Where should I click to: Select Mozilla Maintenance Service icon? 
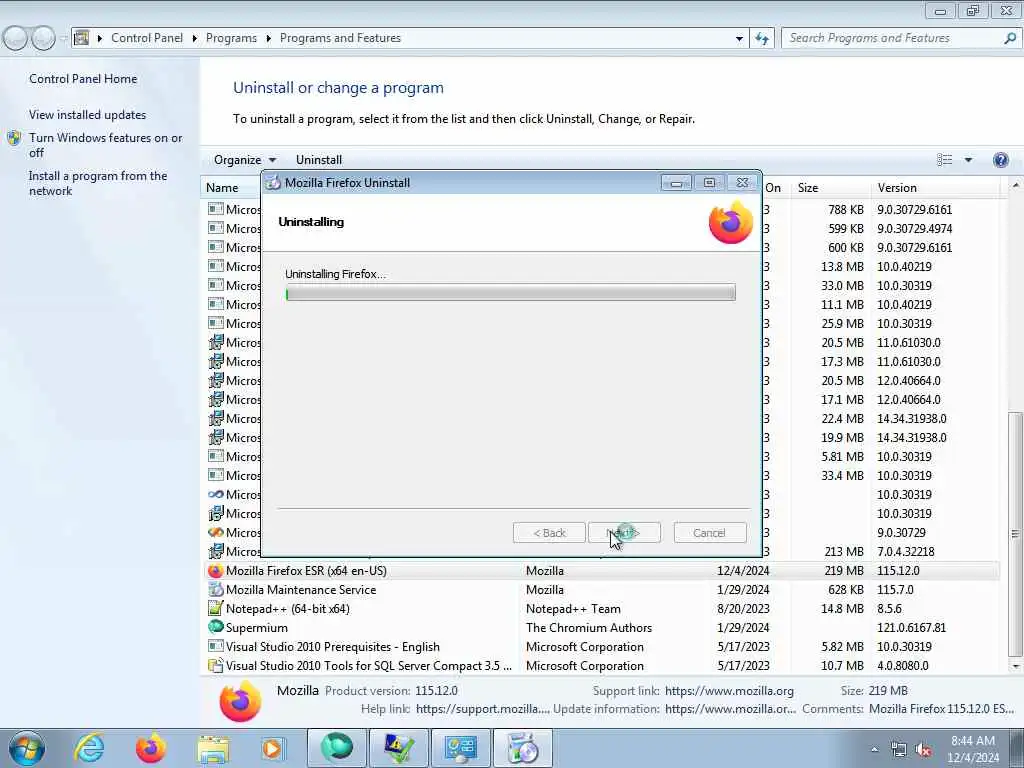(216, 590)
